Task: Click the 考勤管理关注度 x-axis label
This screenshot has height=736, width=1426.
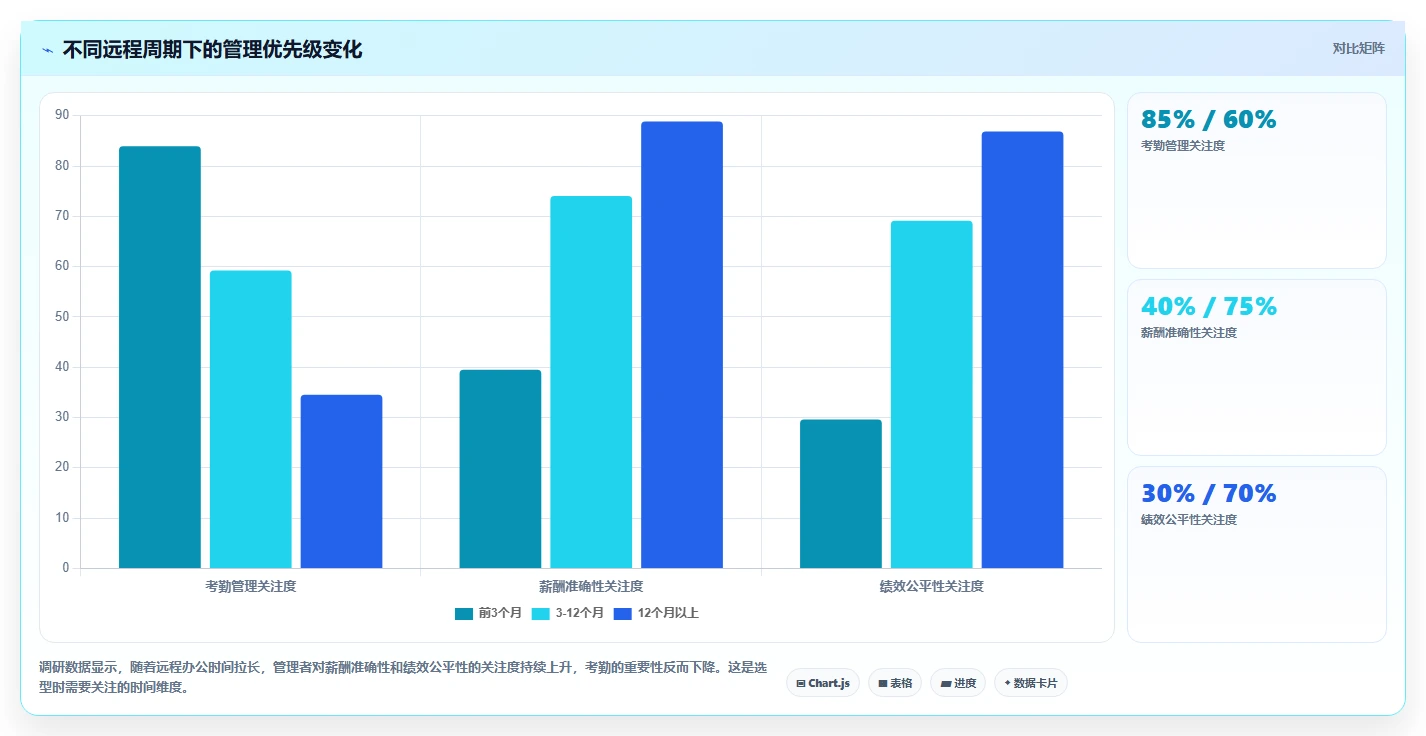Action: point(251,587)
